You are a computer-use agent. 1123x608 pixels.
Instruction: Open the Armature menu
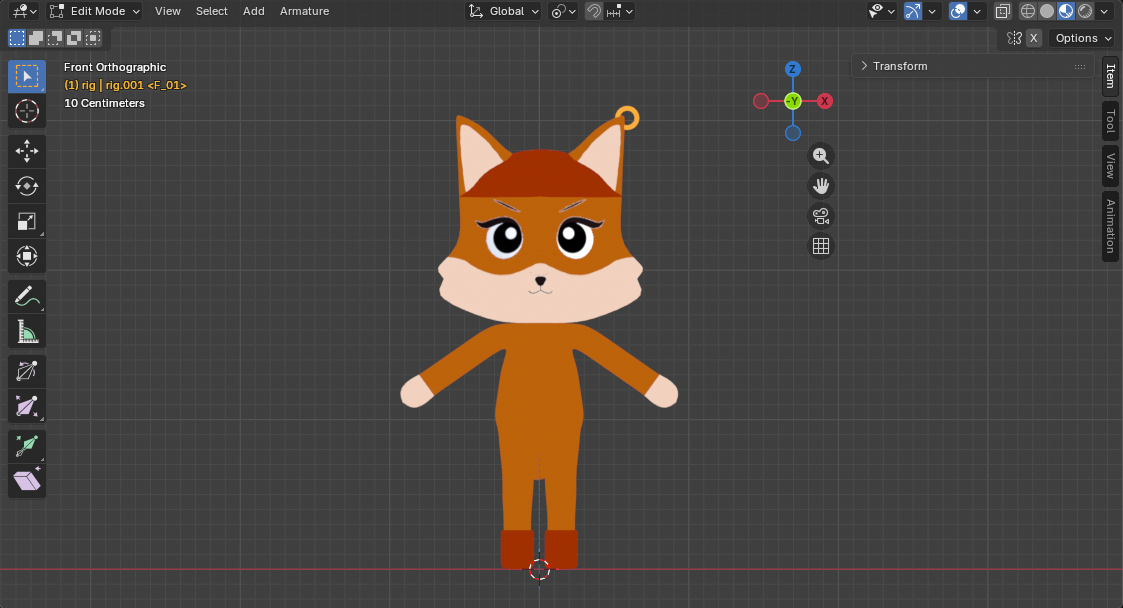click(x=304, y=11)
